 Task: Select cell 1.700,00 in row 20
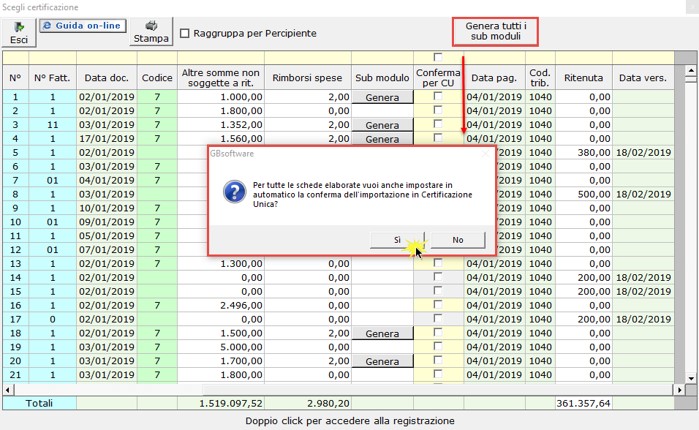221,360
